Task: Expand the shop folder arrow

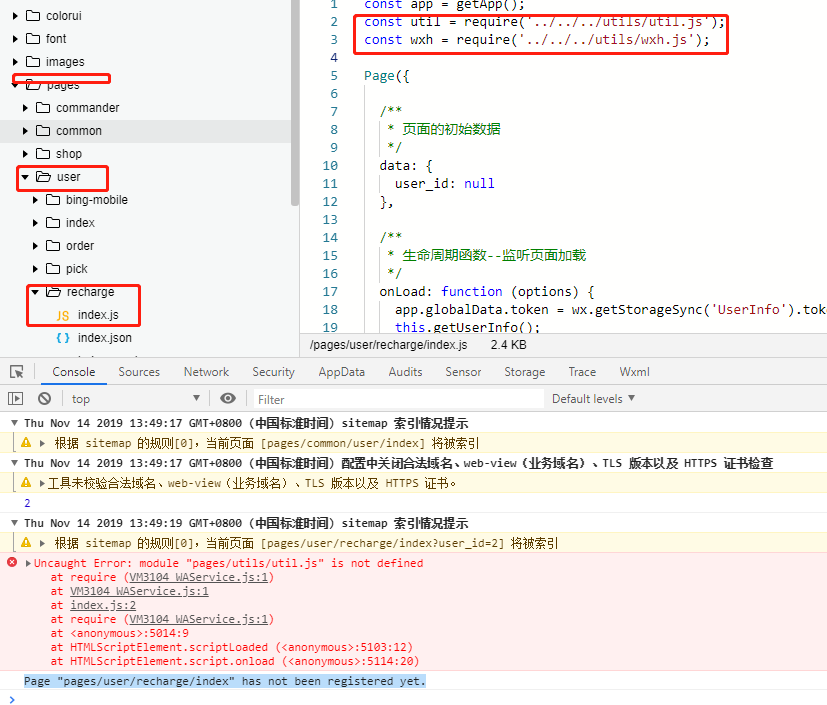Action: point(25,153)
